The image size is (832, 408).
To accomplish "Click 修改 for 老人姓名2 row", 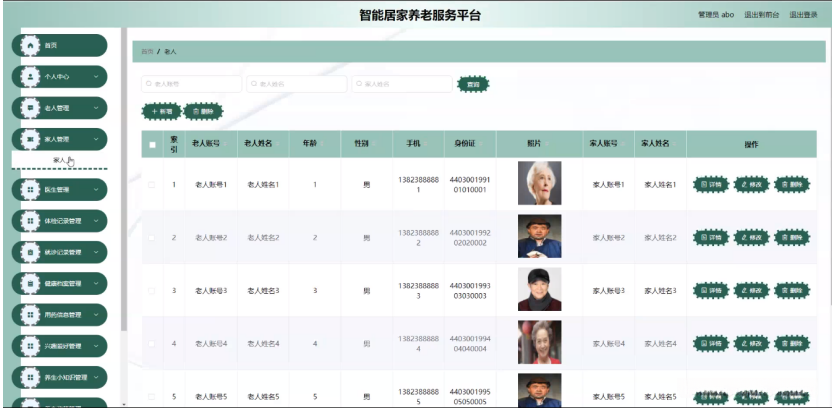I will (751, 238).
